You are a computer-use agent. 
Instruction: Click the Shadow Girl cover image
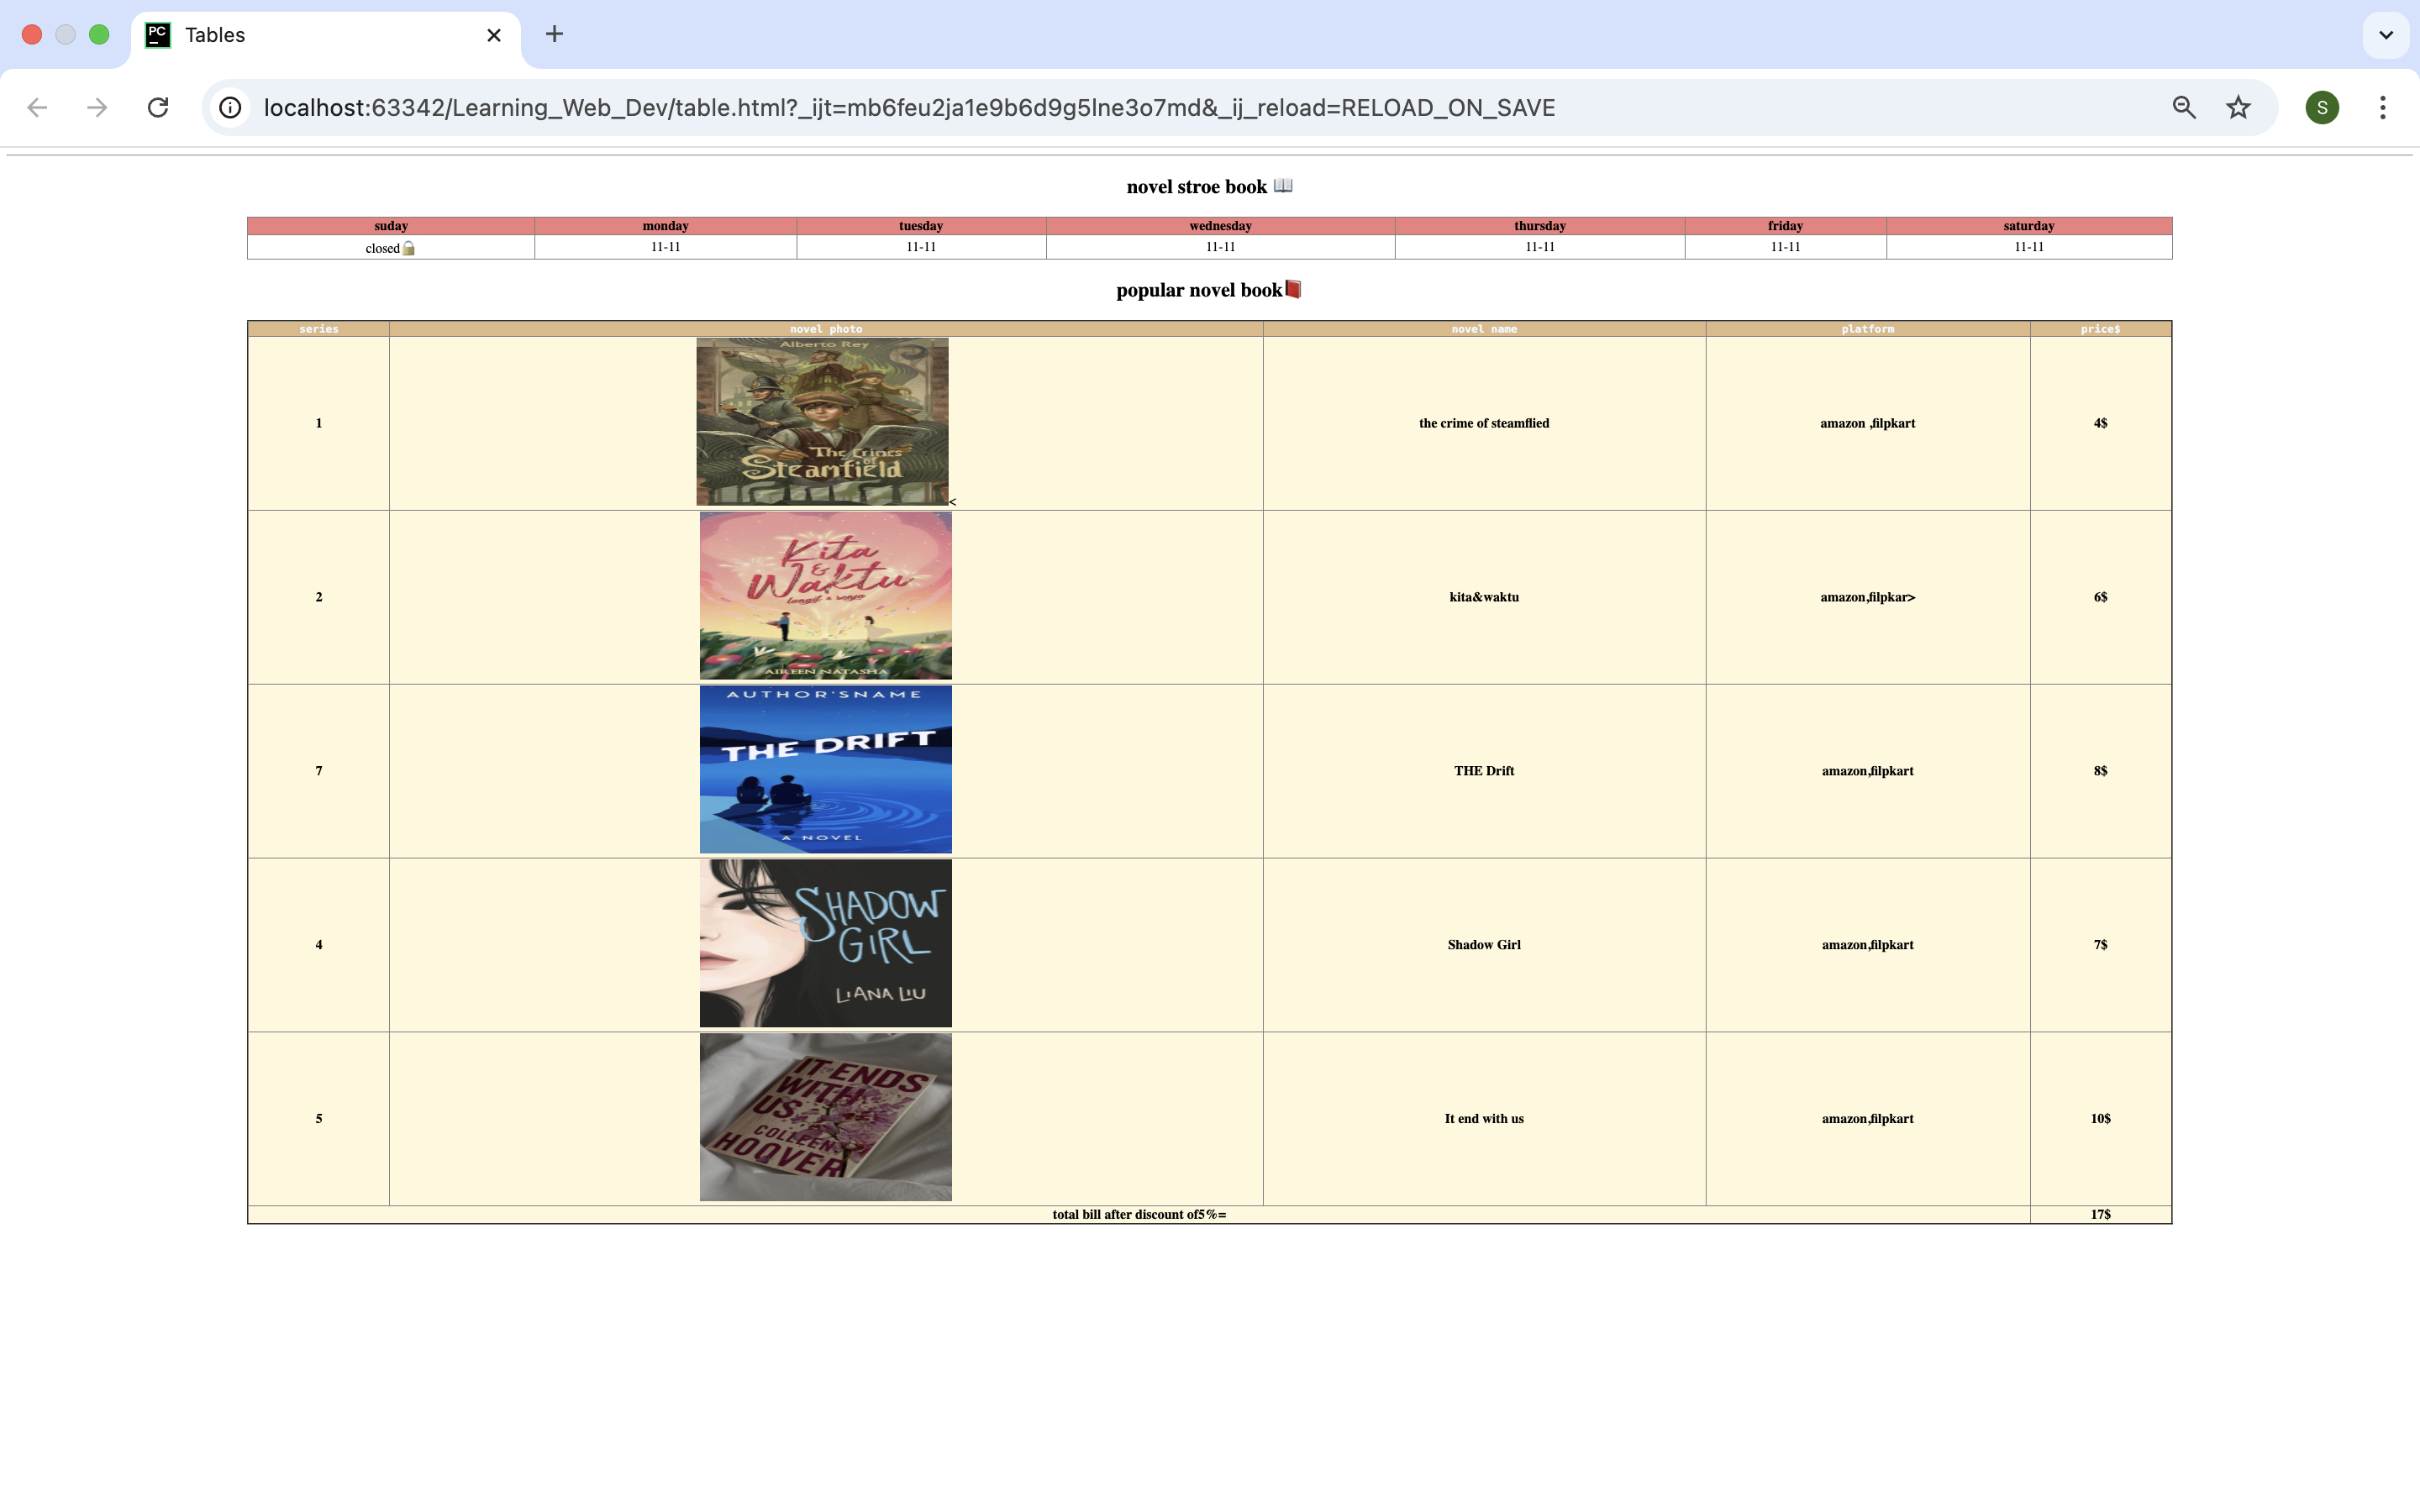tap(825, 943)
